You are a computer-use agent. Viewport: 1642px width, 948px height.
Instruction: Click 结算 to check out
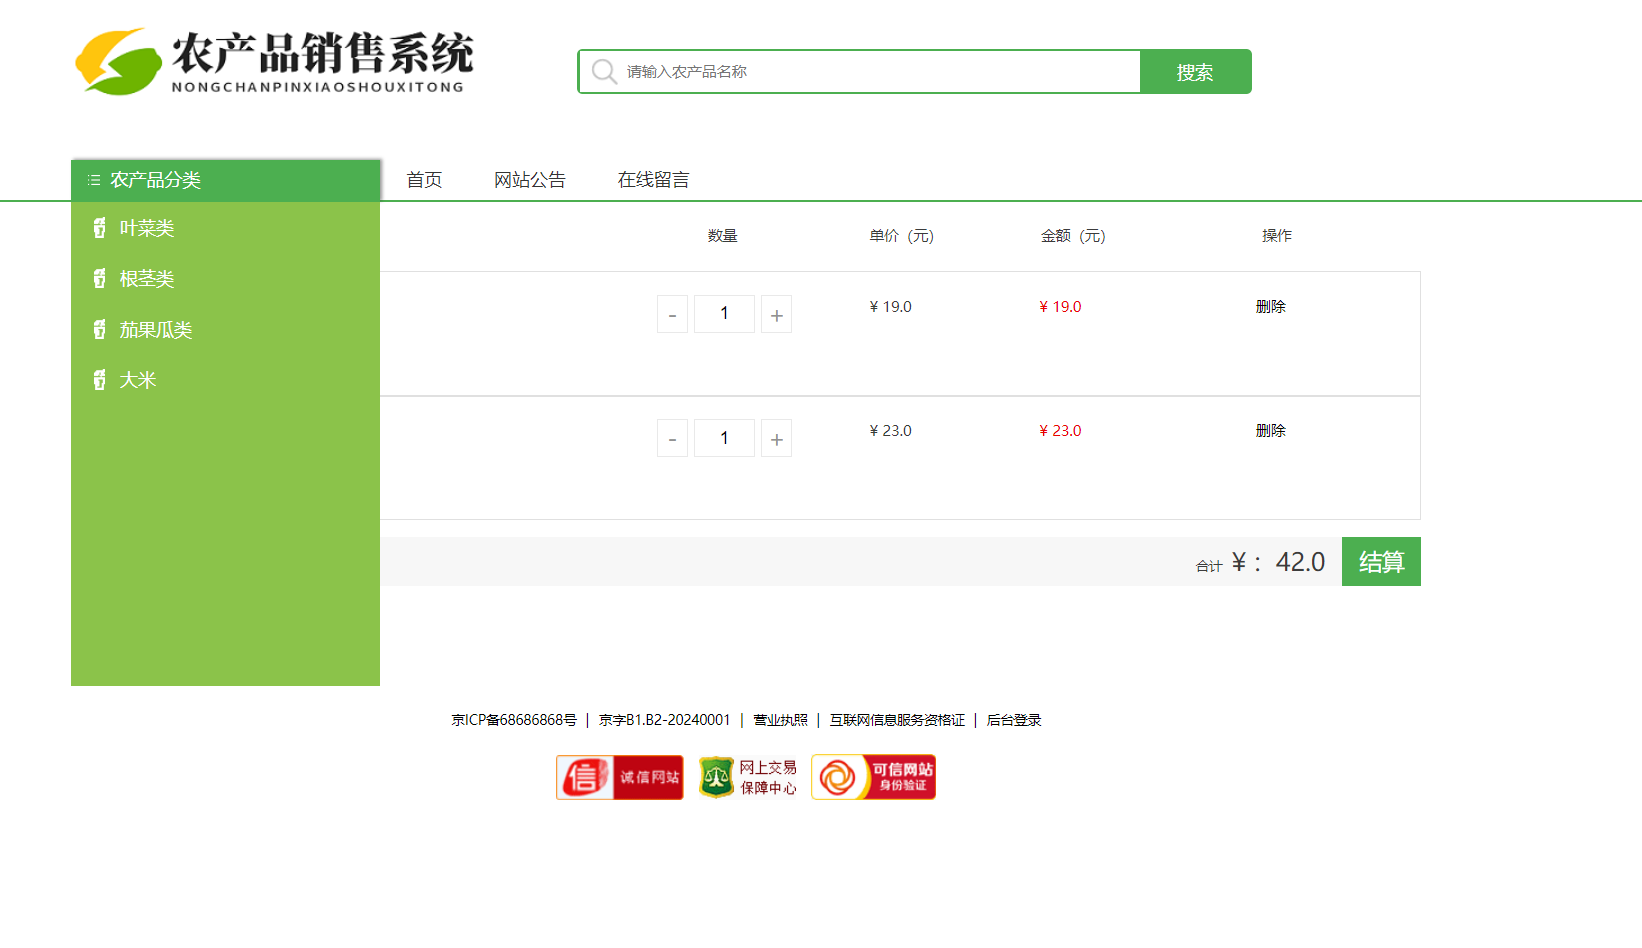pos(1381,562)
